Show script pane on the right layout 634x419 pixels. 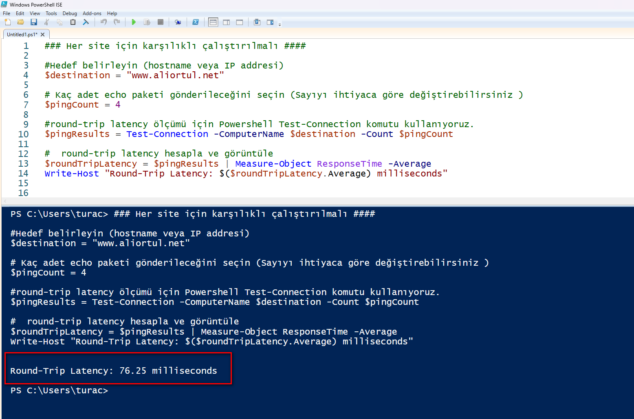click(x=226, y=22)
